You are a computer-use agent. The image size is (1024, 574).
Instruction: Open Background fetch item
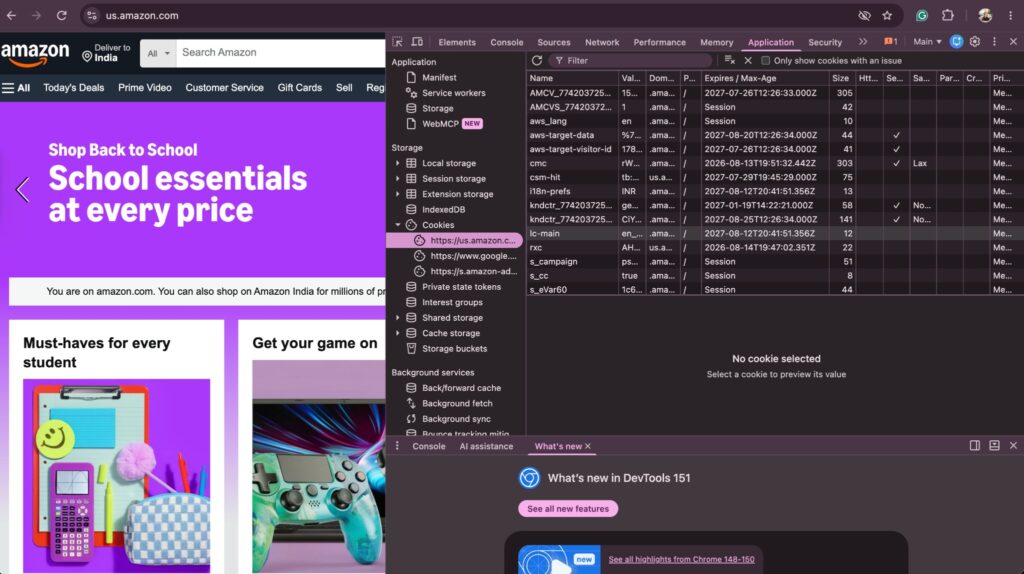coord(457,404)
